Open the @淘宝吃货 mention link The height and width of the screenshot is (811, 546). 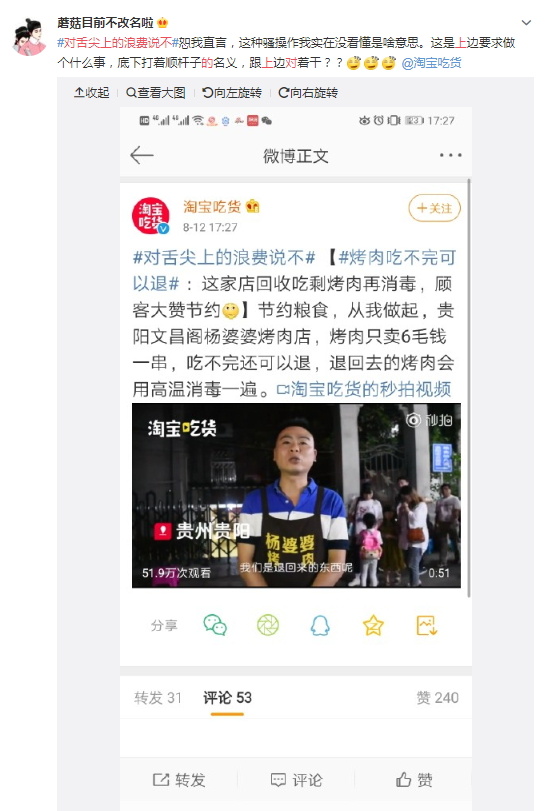[x=431, y=63]
